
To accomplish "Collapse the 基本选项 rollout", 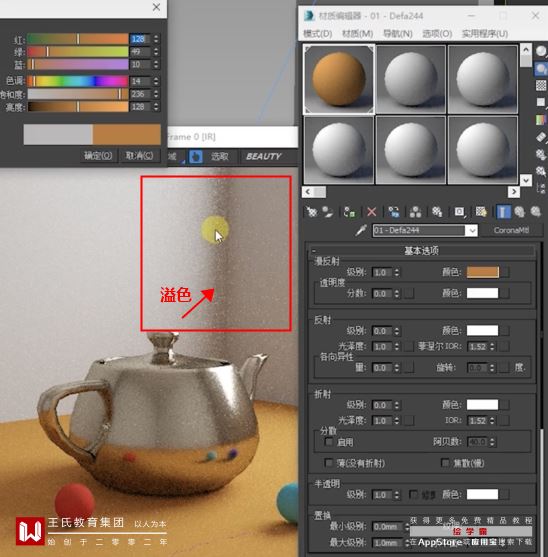I will tap(422, 251).
